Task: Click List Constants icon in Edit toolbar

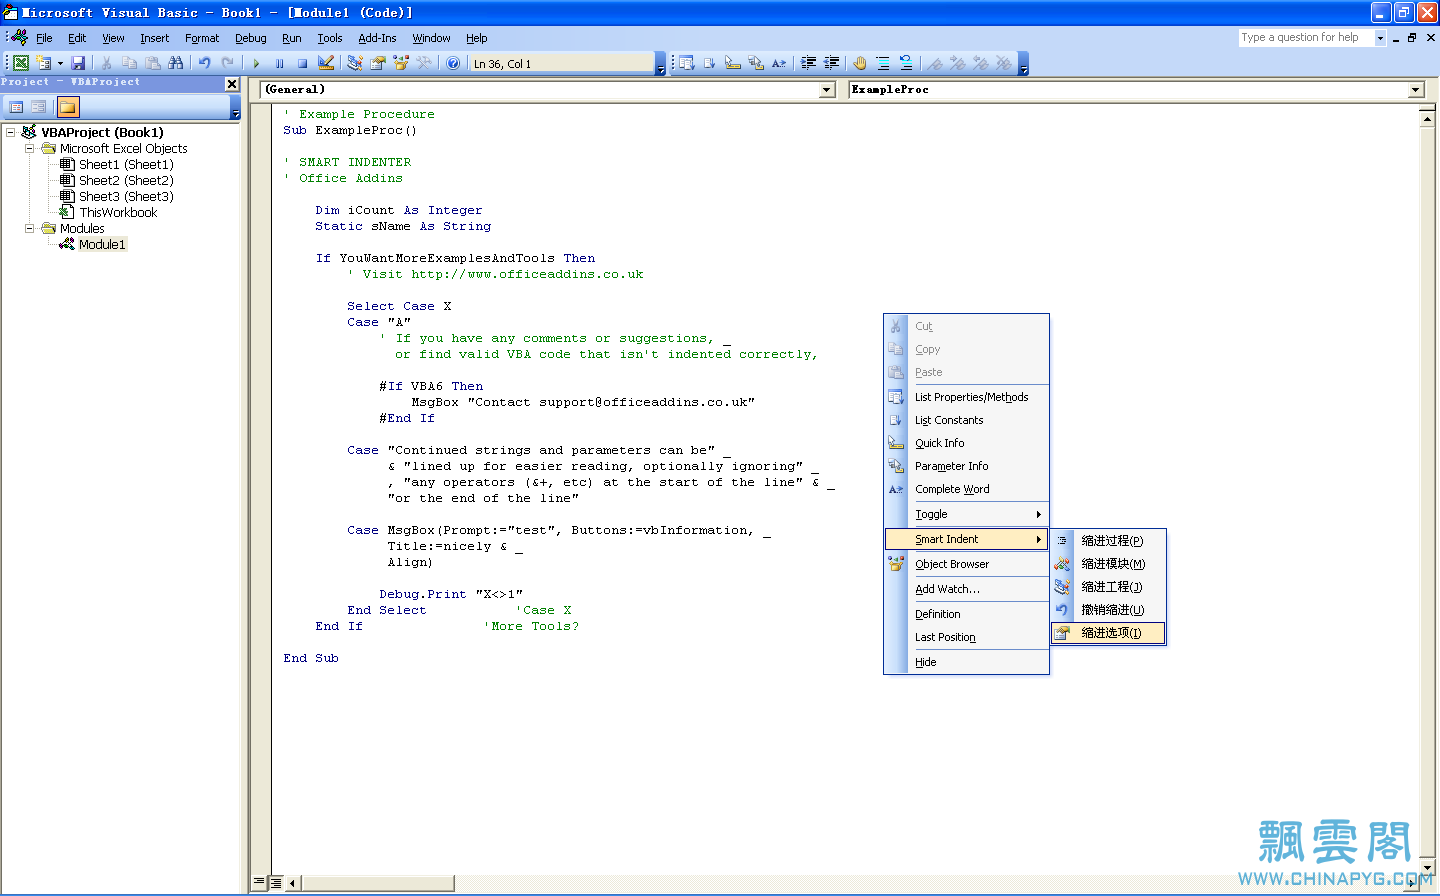Action: click(710, 62)
